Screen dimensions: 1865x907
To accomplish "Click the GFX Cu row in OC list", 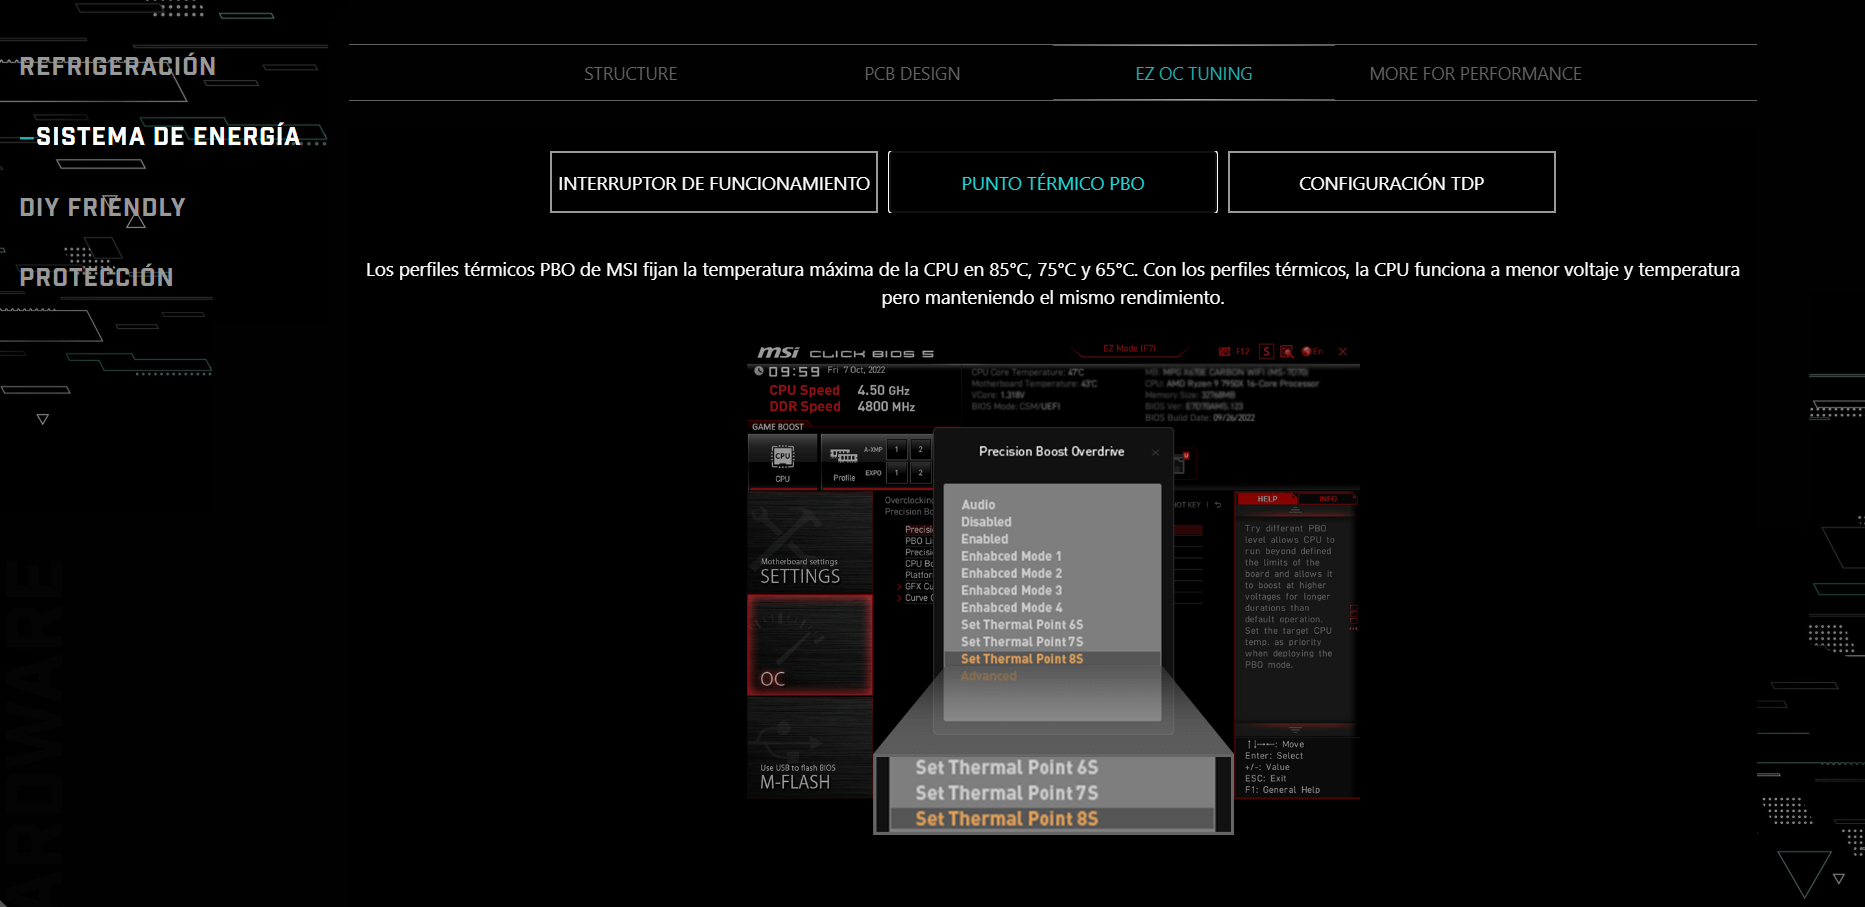I will coord(917,587).
